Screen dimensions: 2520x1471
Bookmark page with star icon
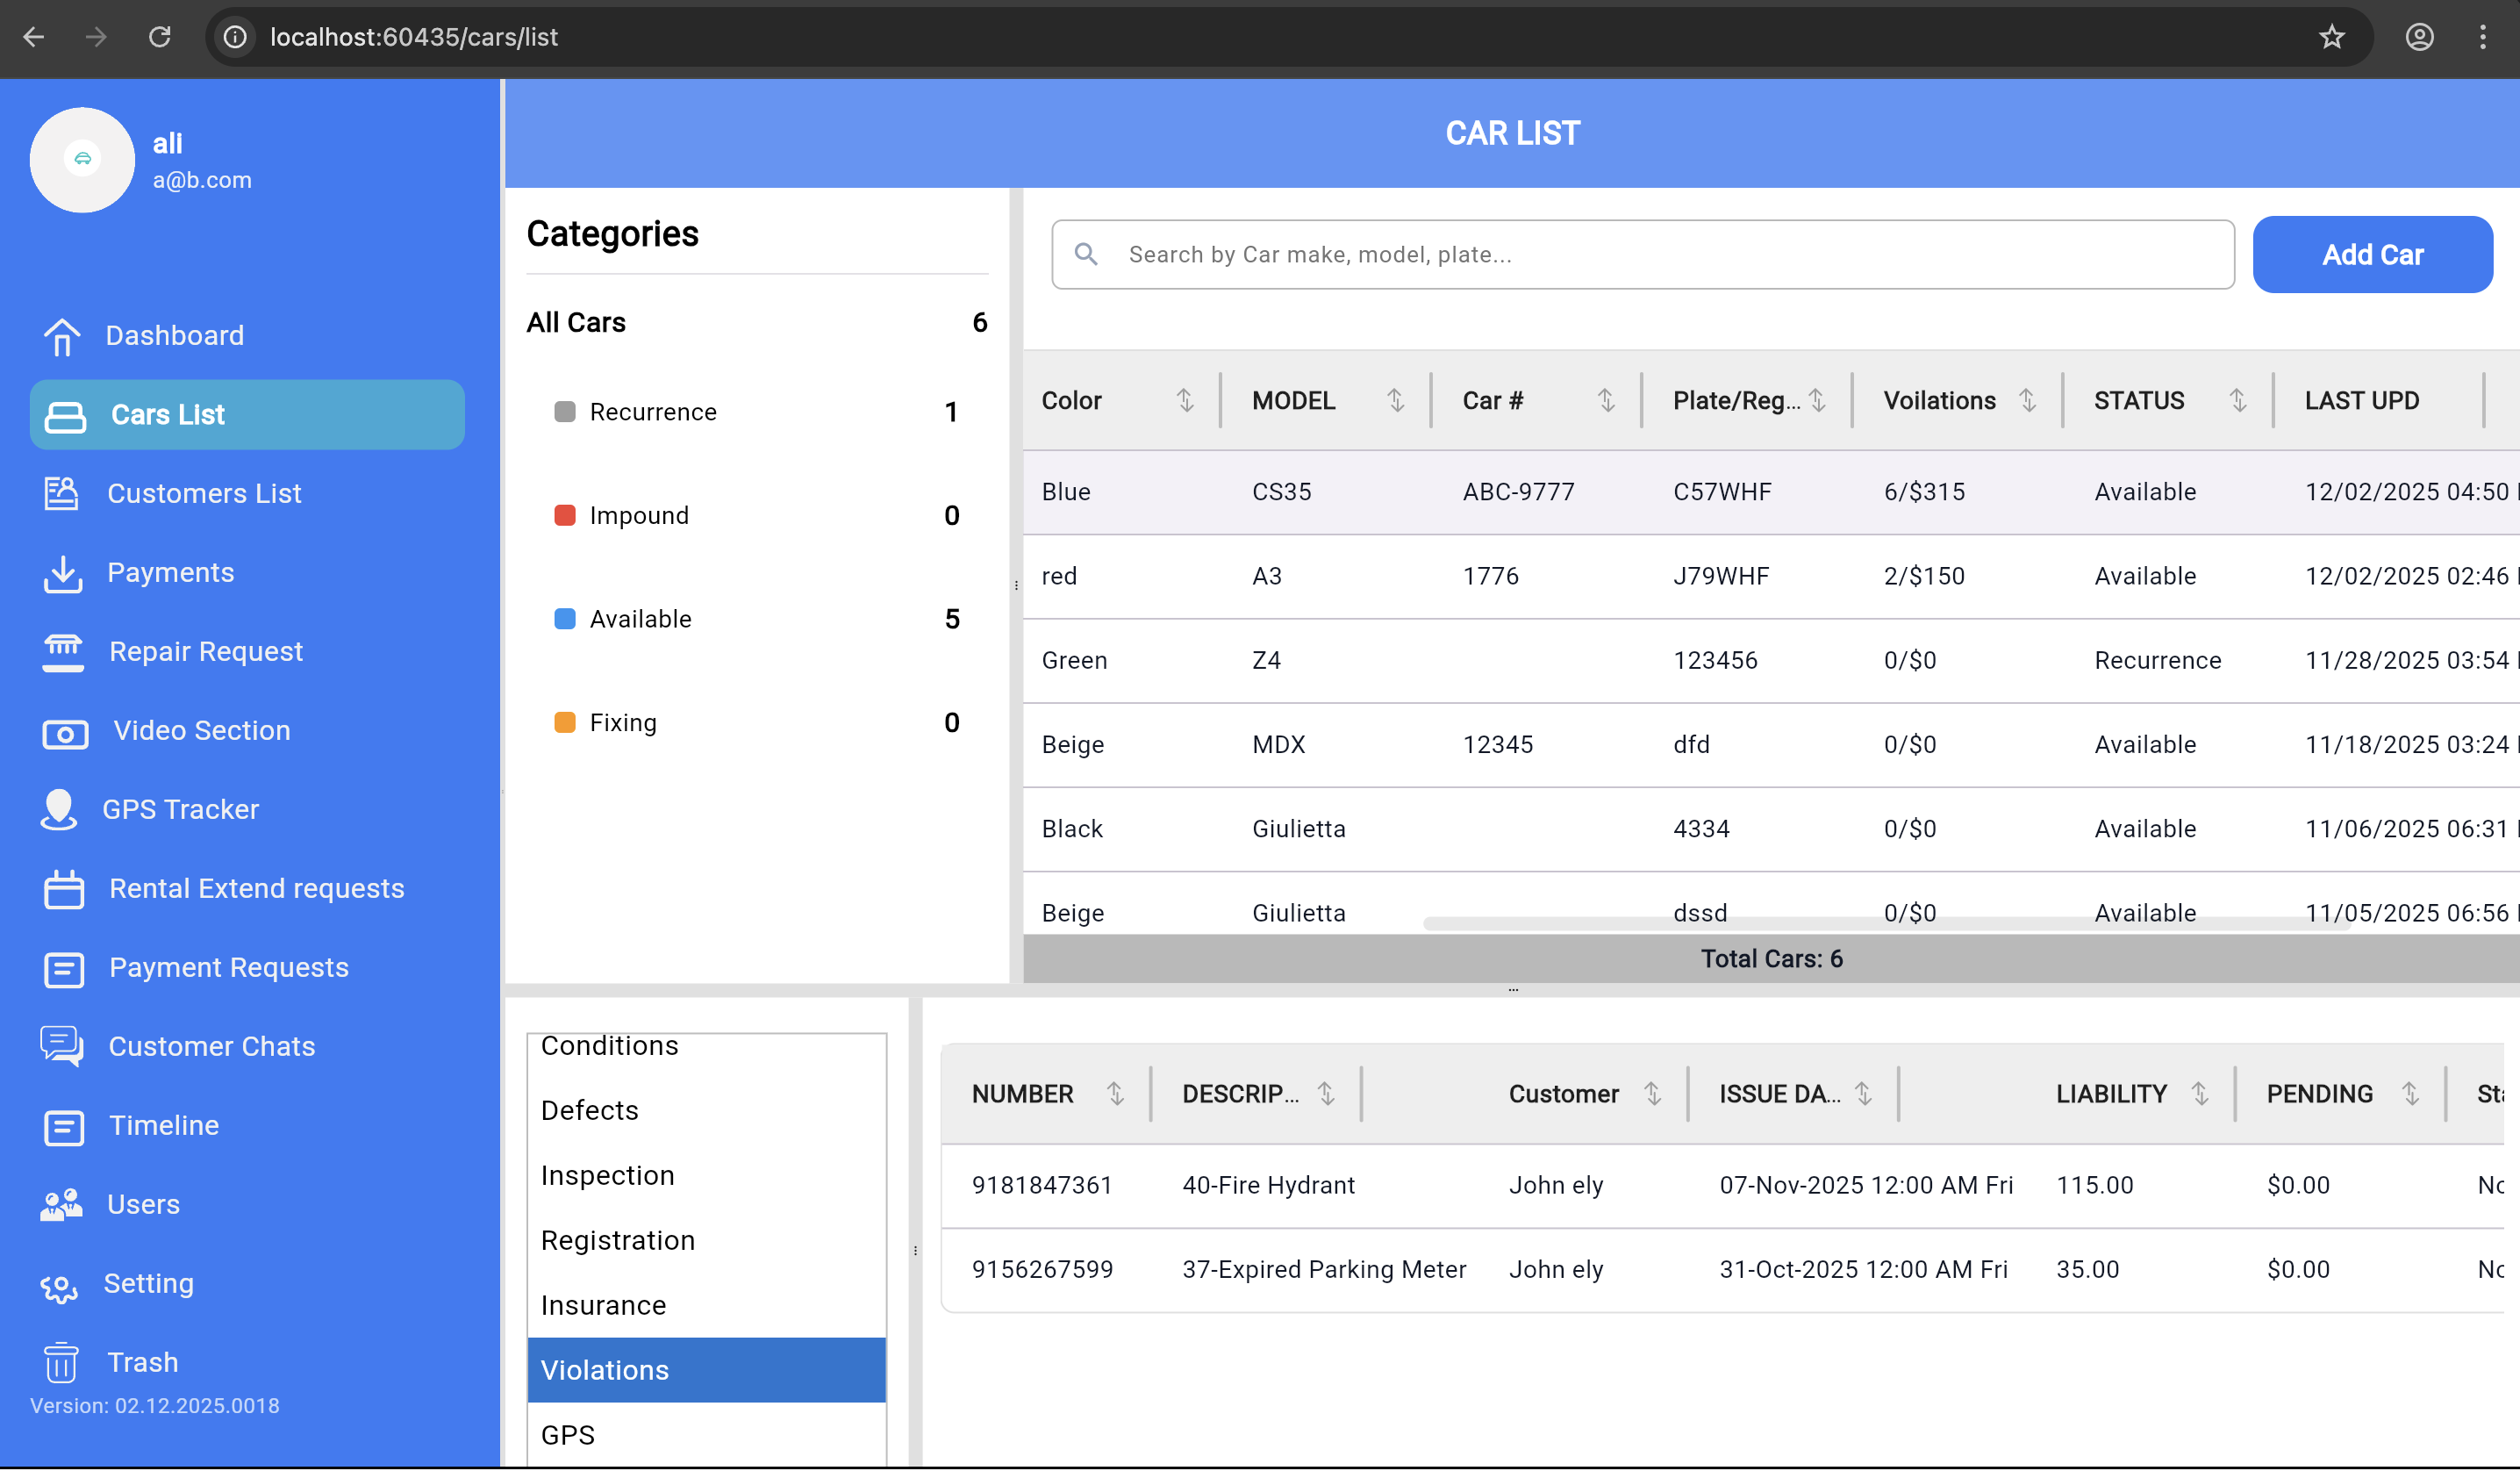(2331, 37)
